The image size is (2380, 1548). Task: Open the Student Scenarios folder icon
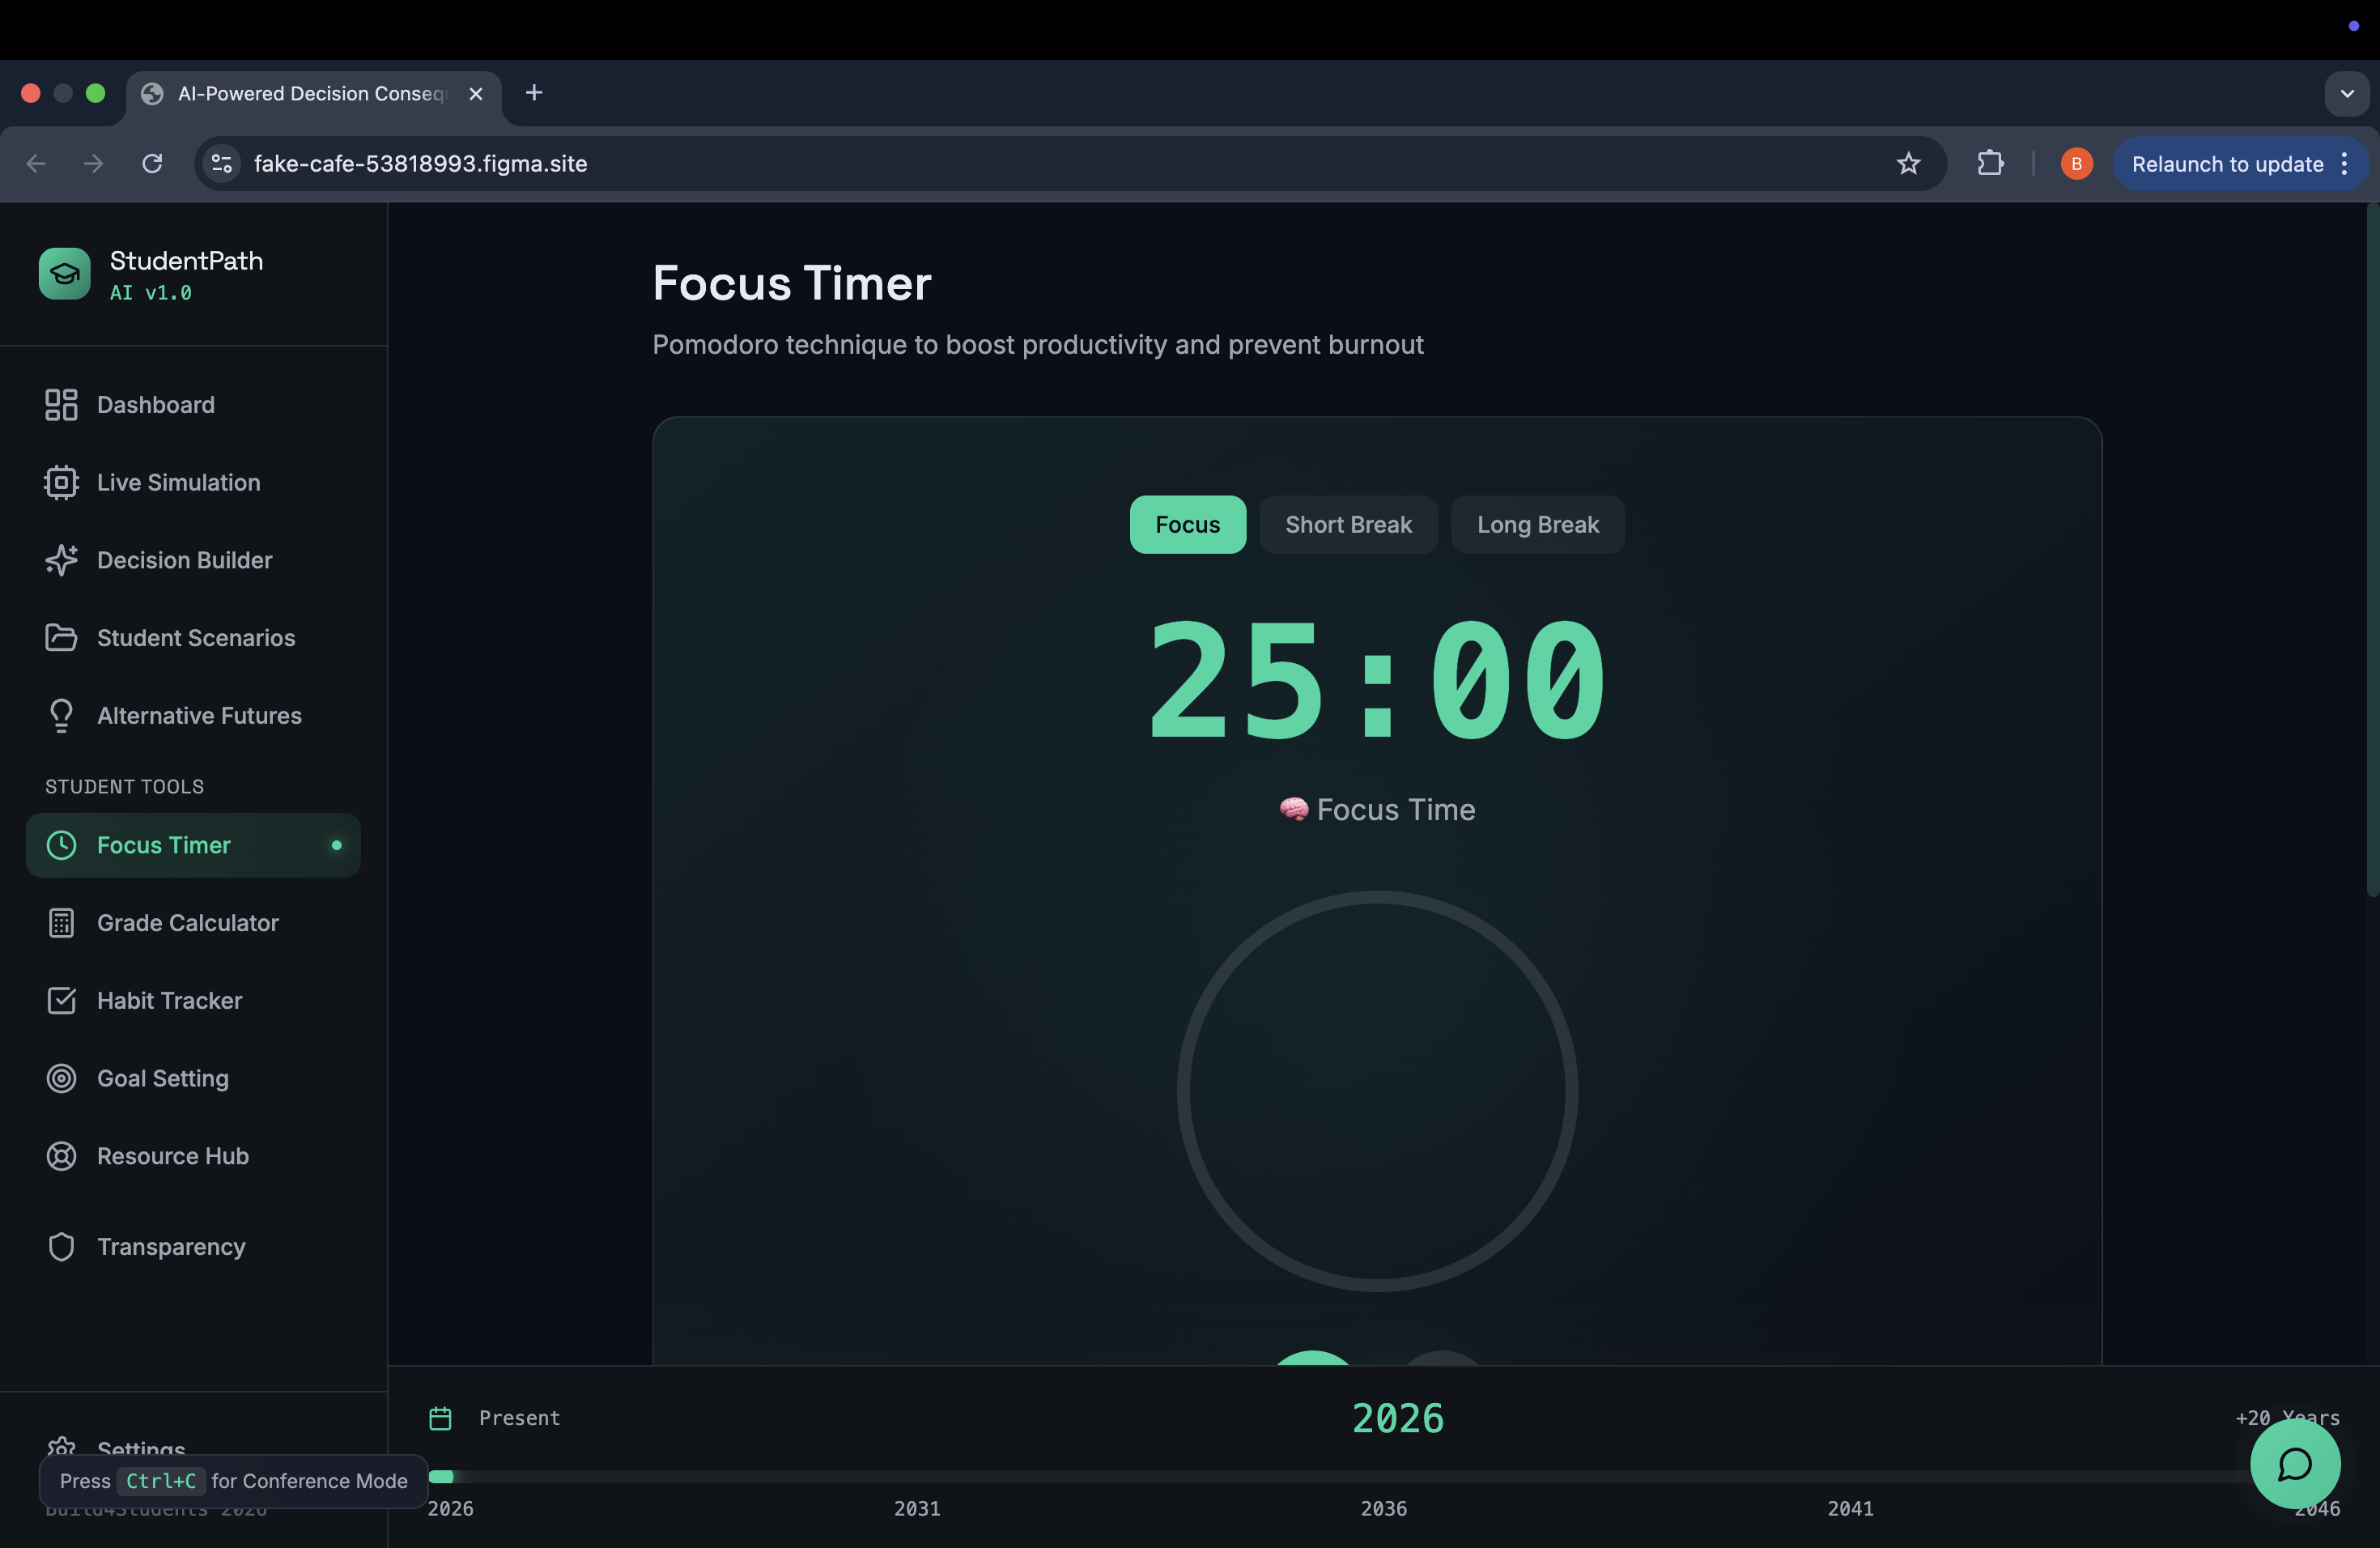point(61,638)
